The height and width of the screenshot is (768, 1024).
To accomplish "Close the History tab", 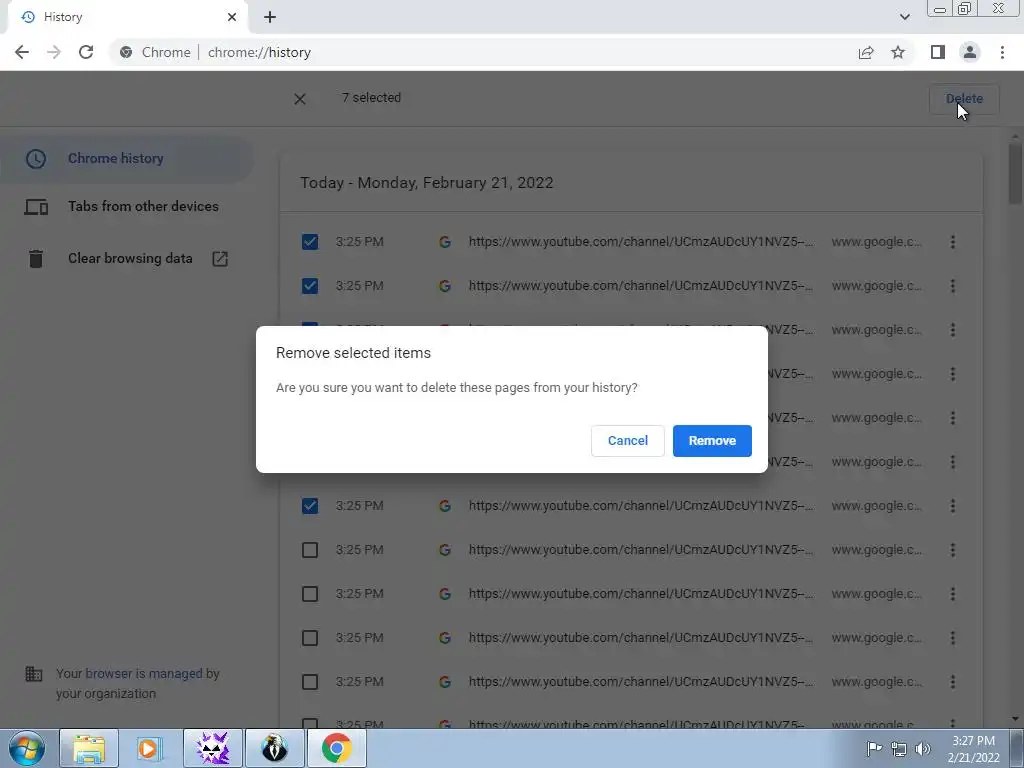I will (x=232, y=17).
